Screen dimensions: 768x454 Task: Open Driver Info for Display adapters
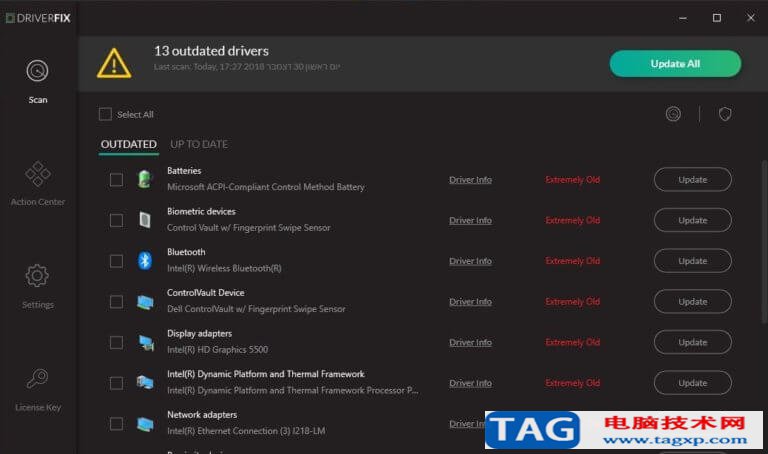point(470,342)
